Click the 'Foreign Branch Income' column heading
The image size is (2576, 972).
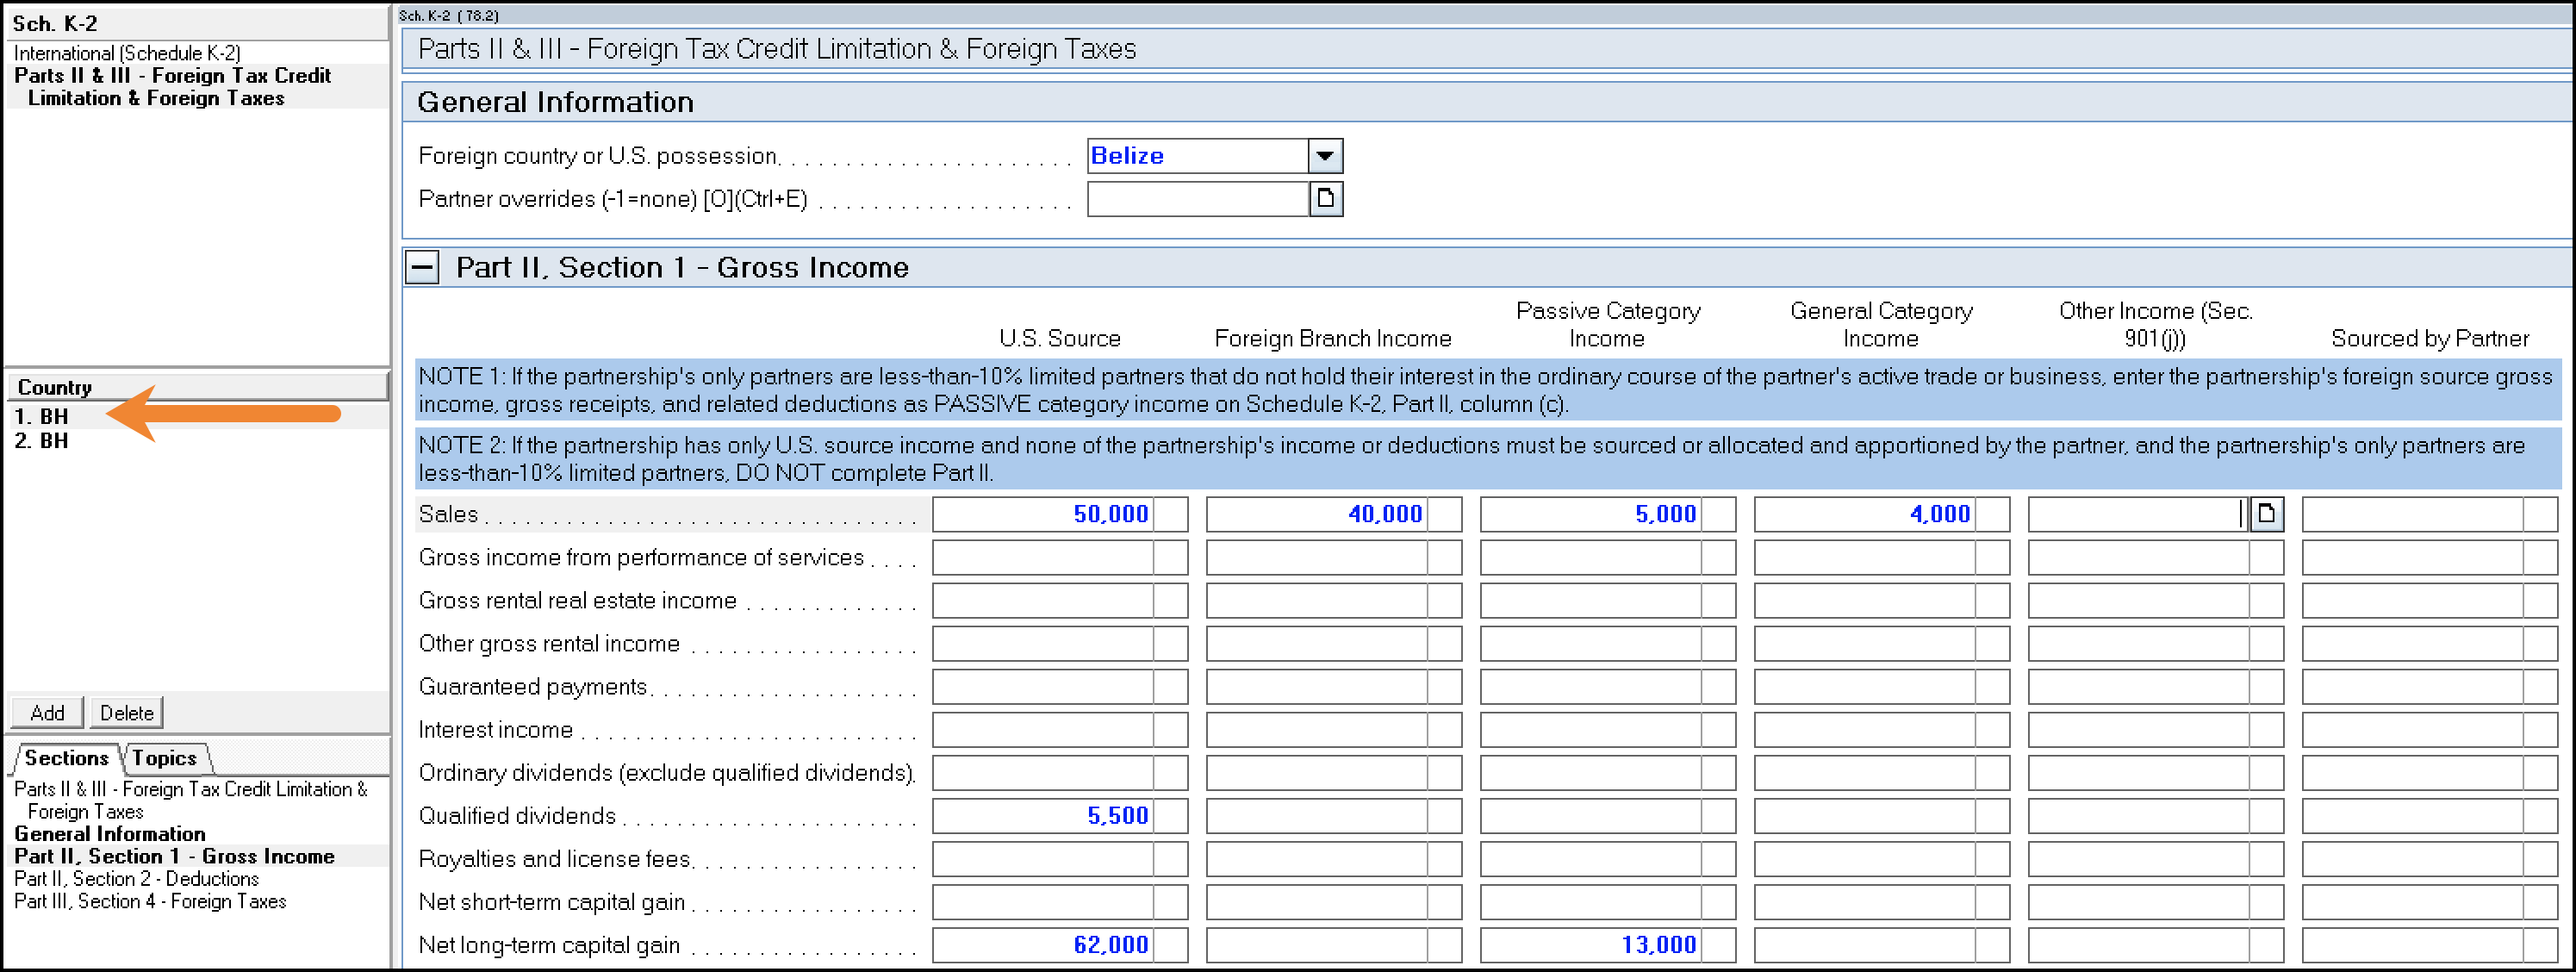1332,339
